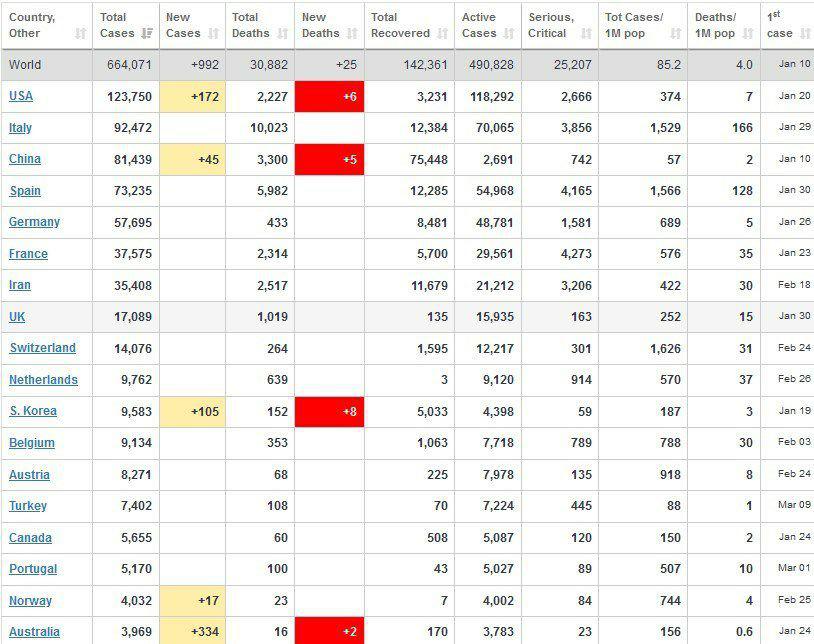Select Netherlands total deaths 639

(277, 380)
